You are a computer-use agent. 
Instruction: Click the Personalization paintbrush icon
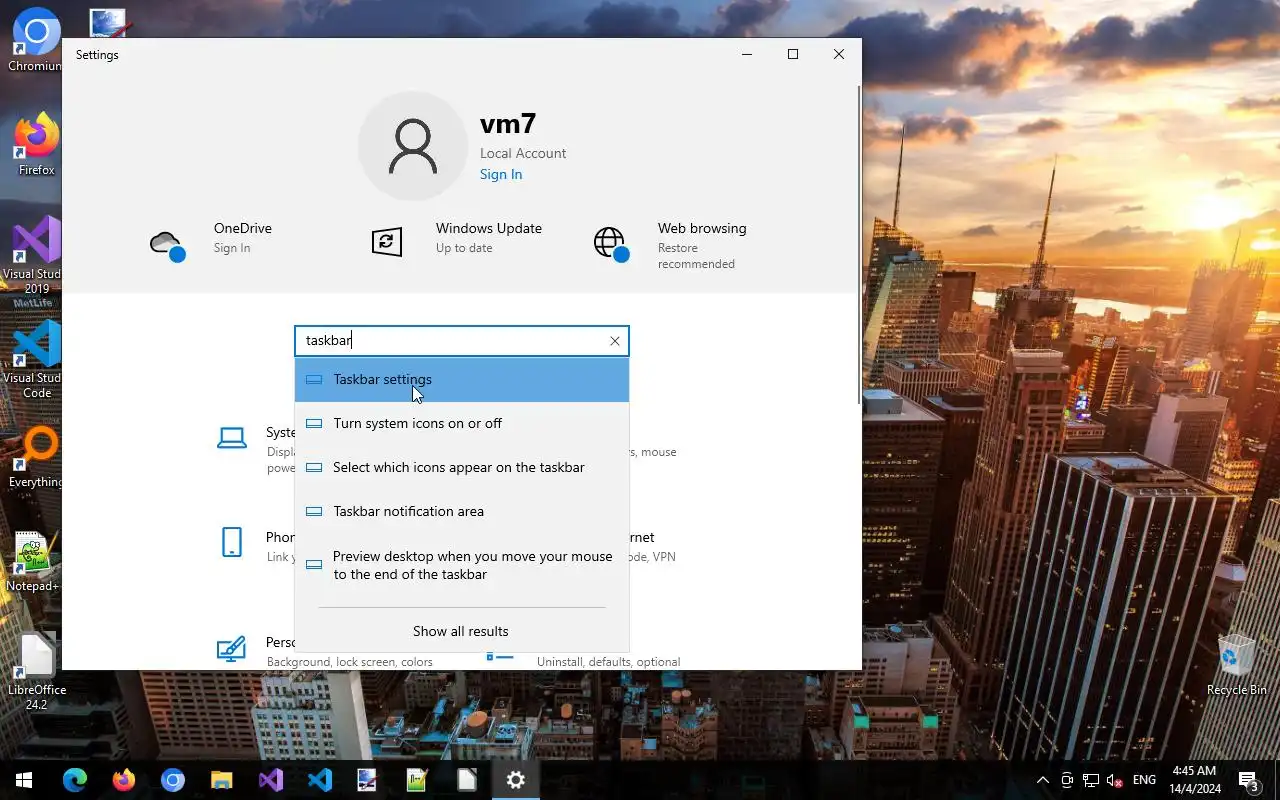tap(231, 649)
